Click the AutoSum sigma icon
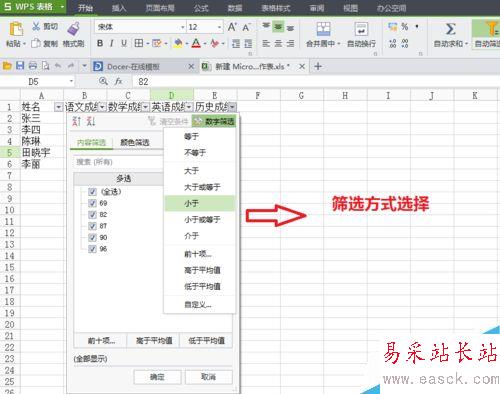500x394 pixels. (x=450, y=29)
